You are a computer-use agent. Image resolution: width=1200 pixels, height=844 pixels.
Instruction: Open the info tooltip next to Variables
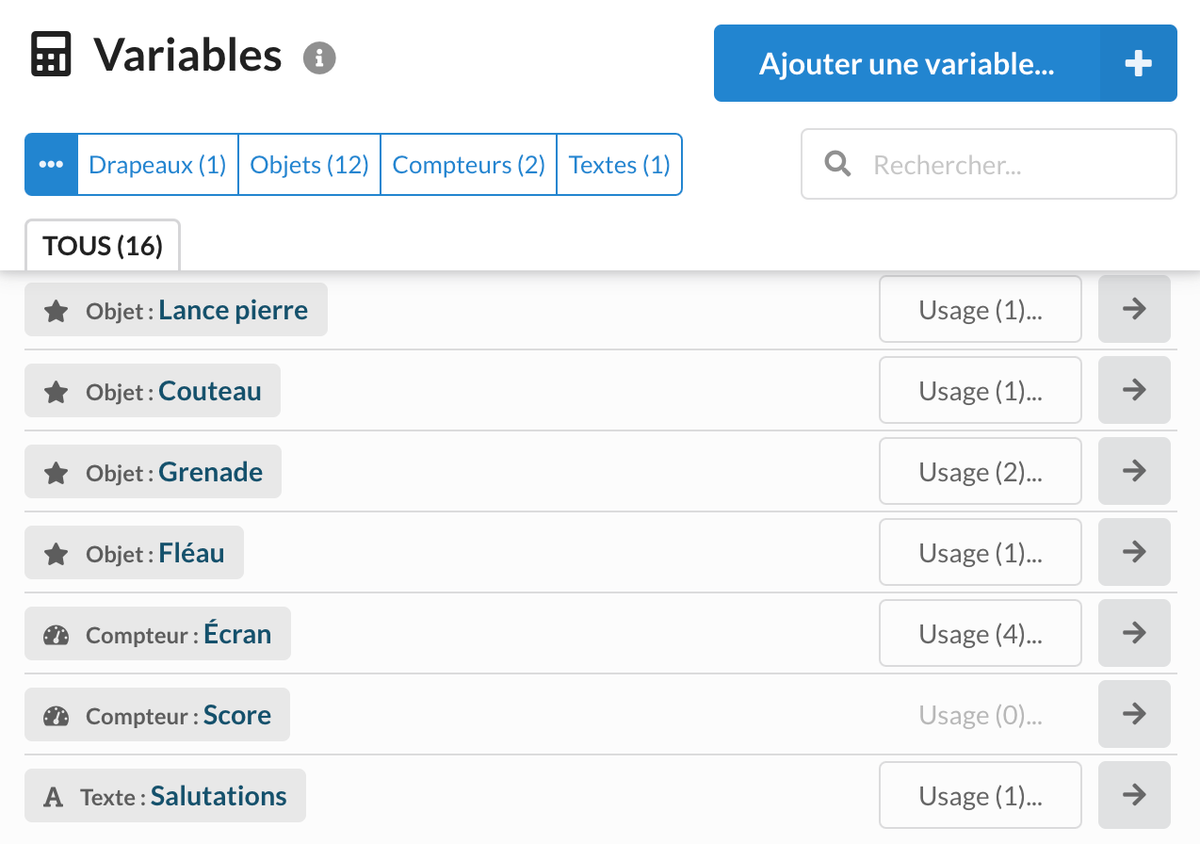[x=319, y=60]
